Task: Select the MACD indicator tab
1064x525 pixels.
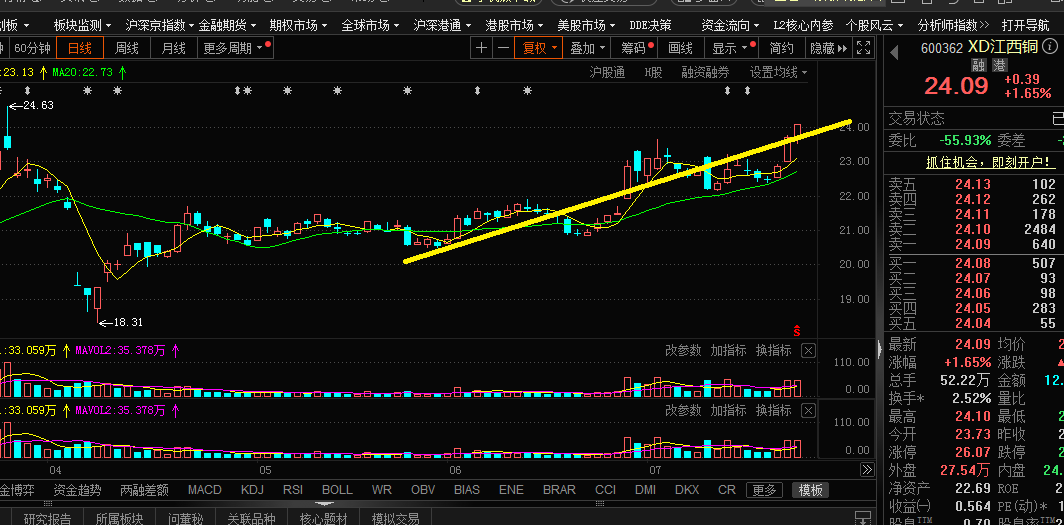Action: tap(204, 490)
